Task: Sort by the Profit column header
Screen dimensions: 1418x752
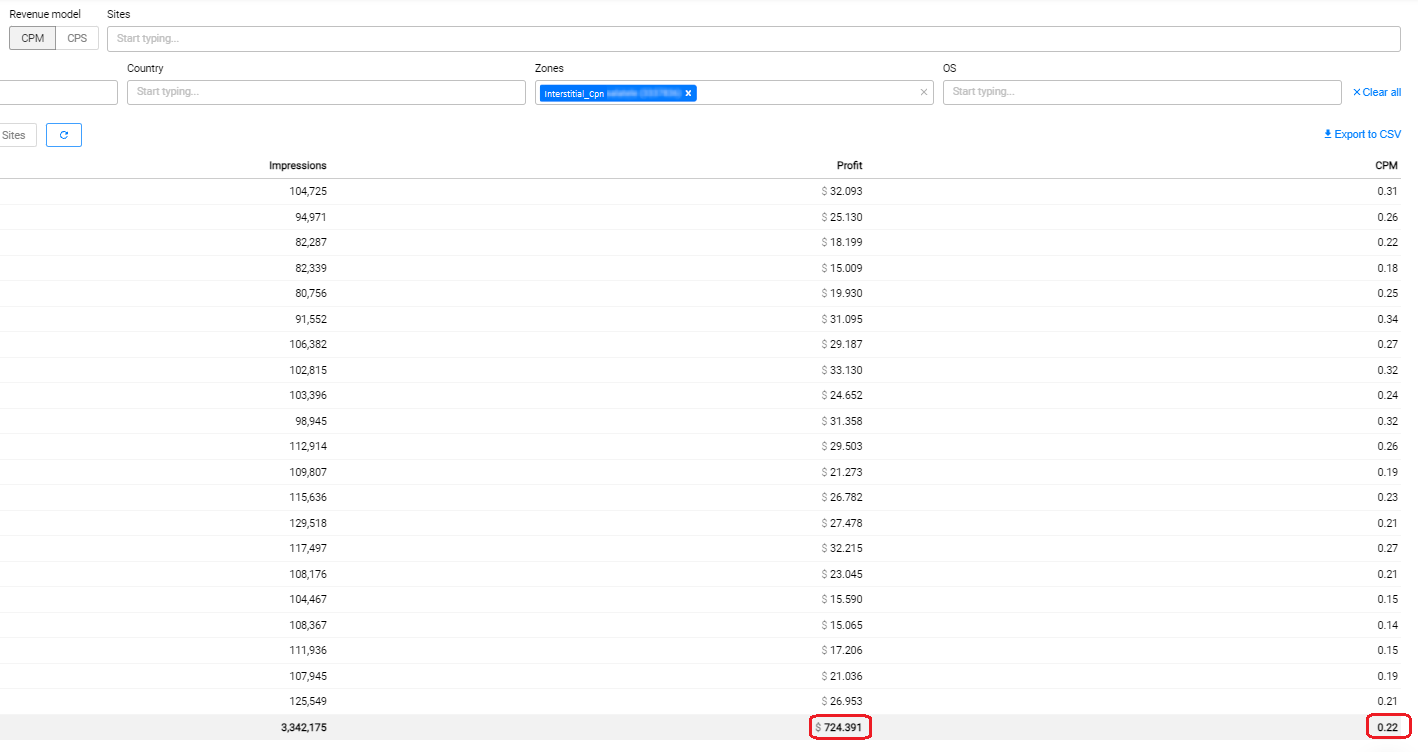Action: [849, 166]
